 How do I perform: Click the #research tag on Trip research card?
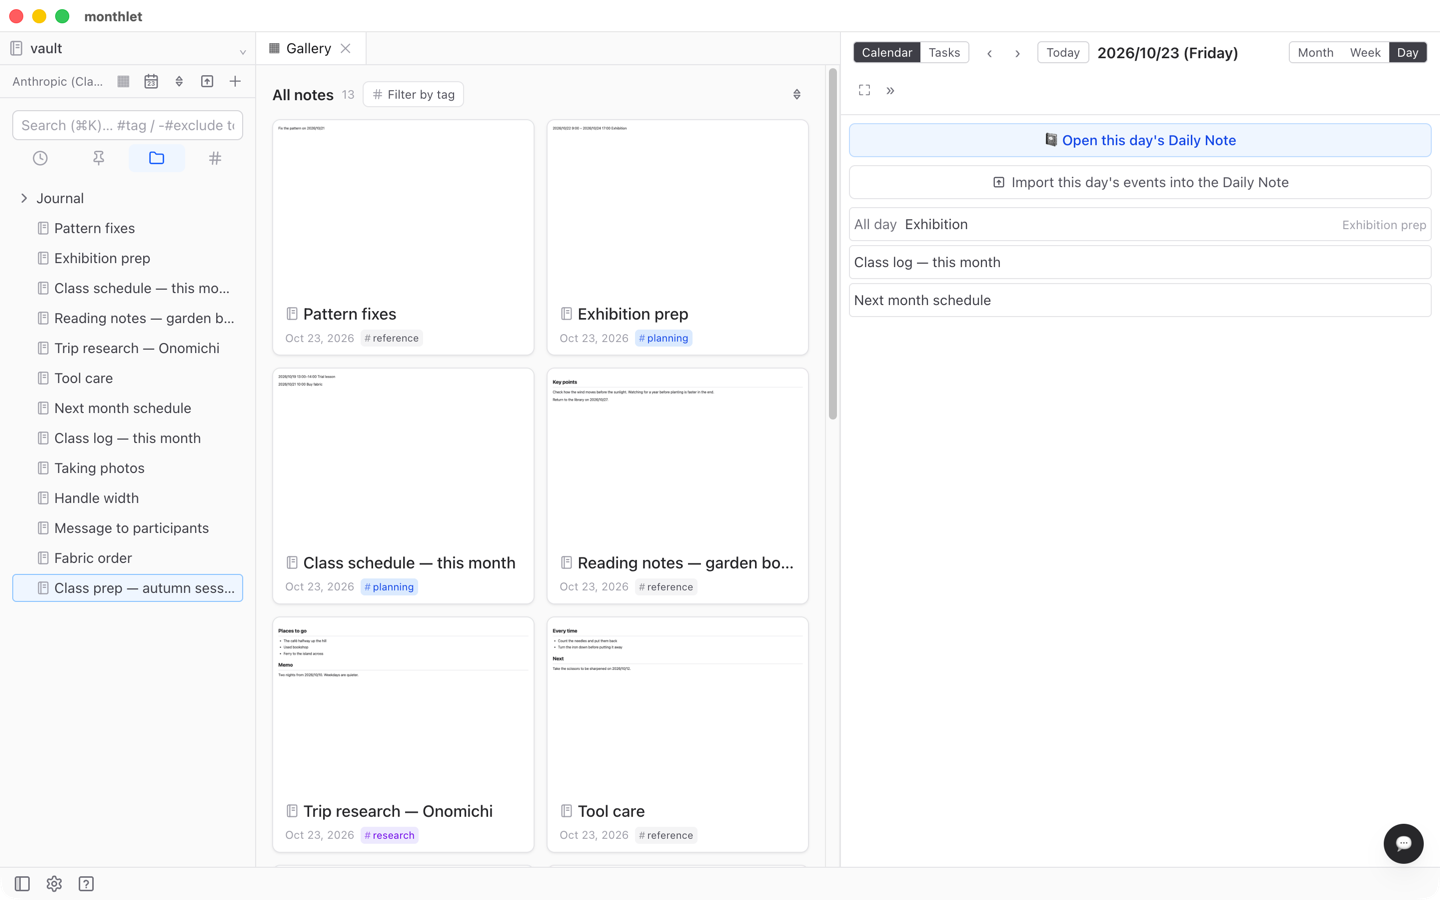click(389, 835)
